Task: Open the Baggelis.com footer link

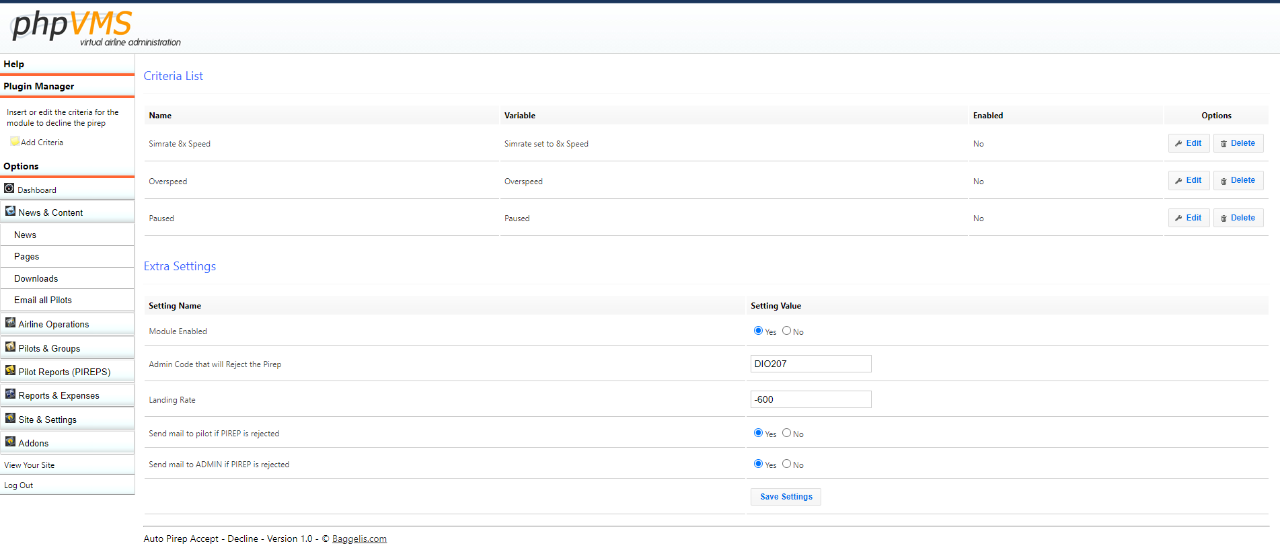Action: [x=359, y=539]
